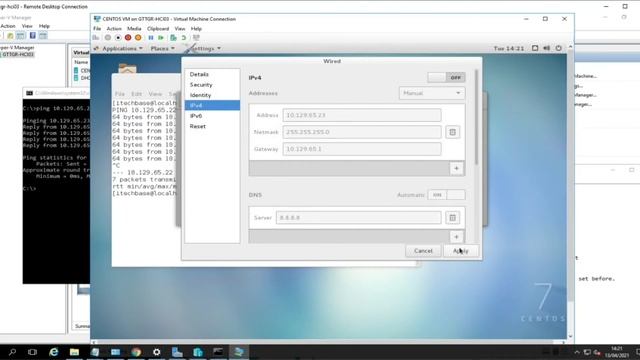640x360 pixels.
Task: Click the CentOS clock Tue 14:21
Action: 509,48
